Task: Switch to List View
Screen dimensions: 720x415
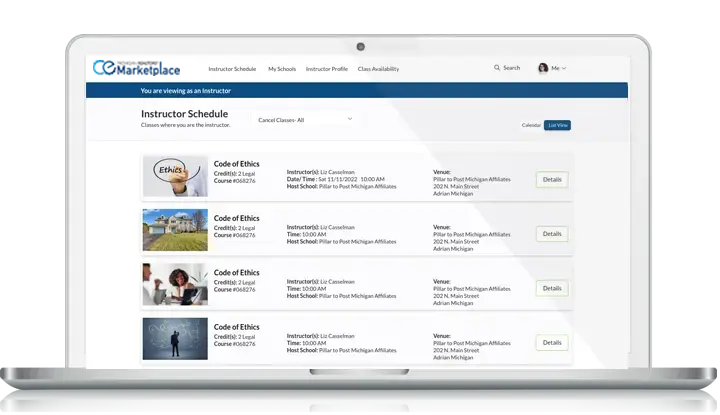Action: (x=557, y=125)
